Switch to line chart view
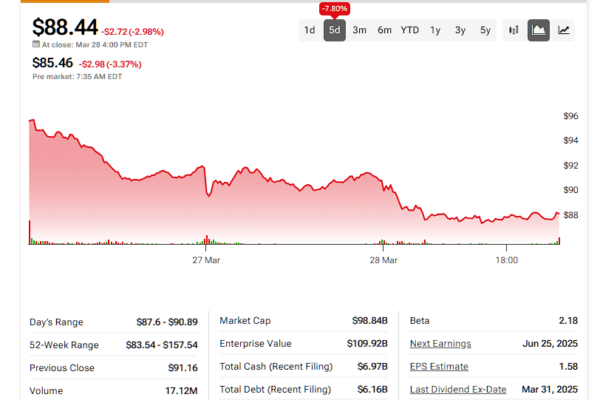The image size is (600, 400). coord(563,30)
